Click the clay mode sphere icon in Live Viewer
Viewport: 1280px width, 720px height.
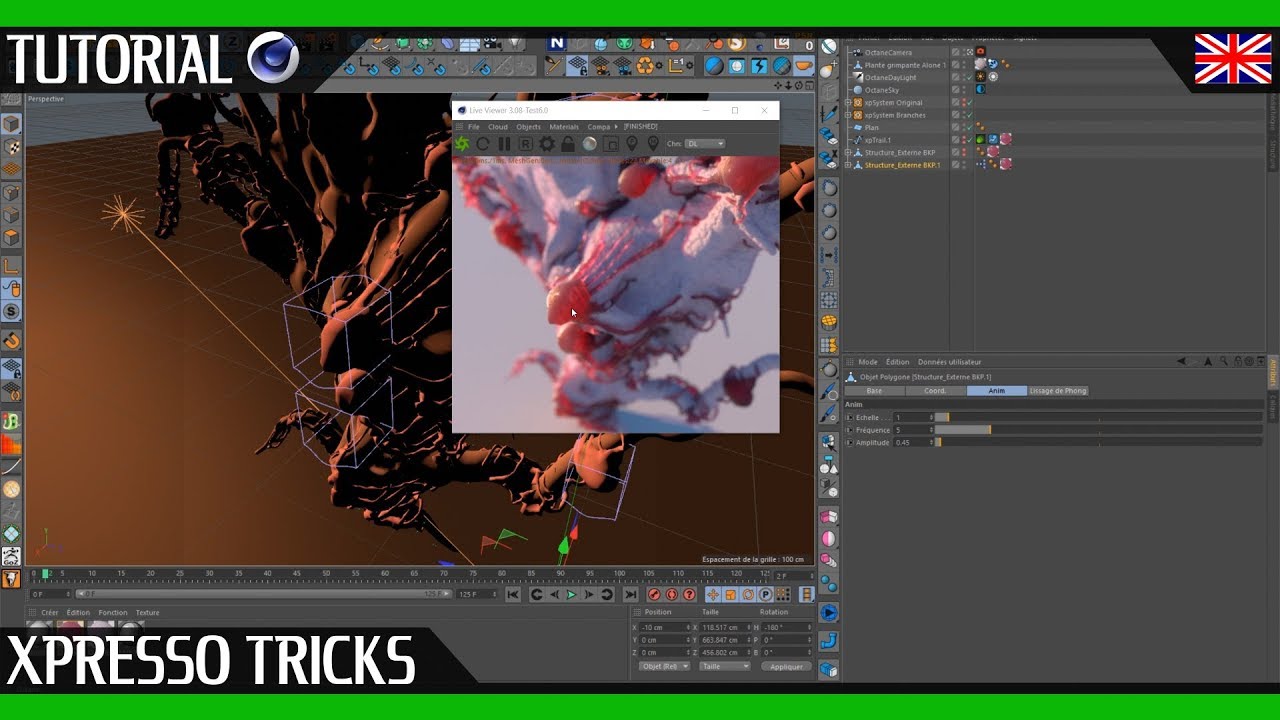590,144
